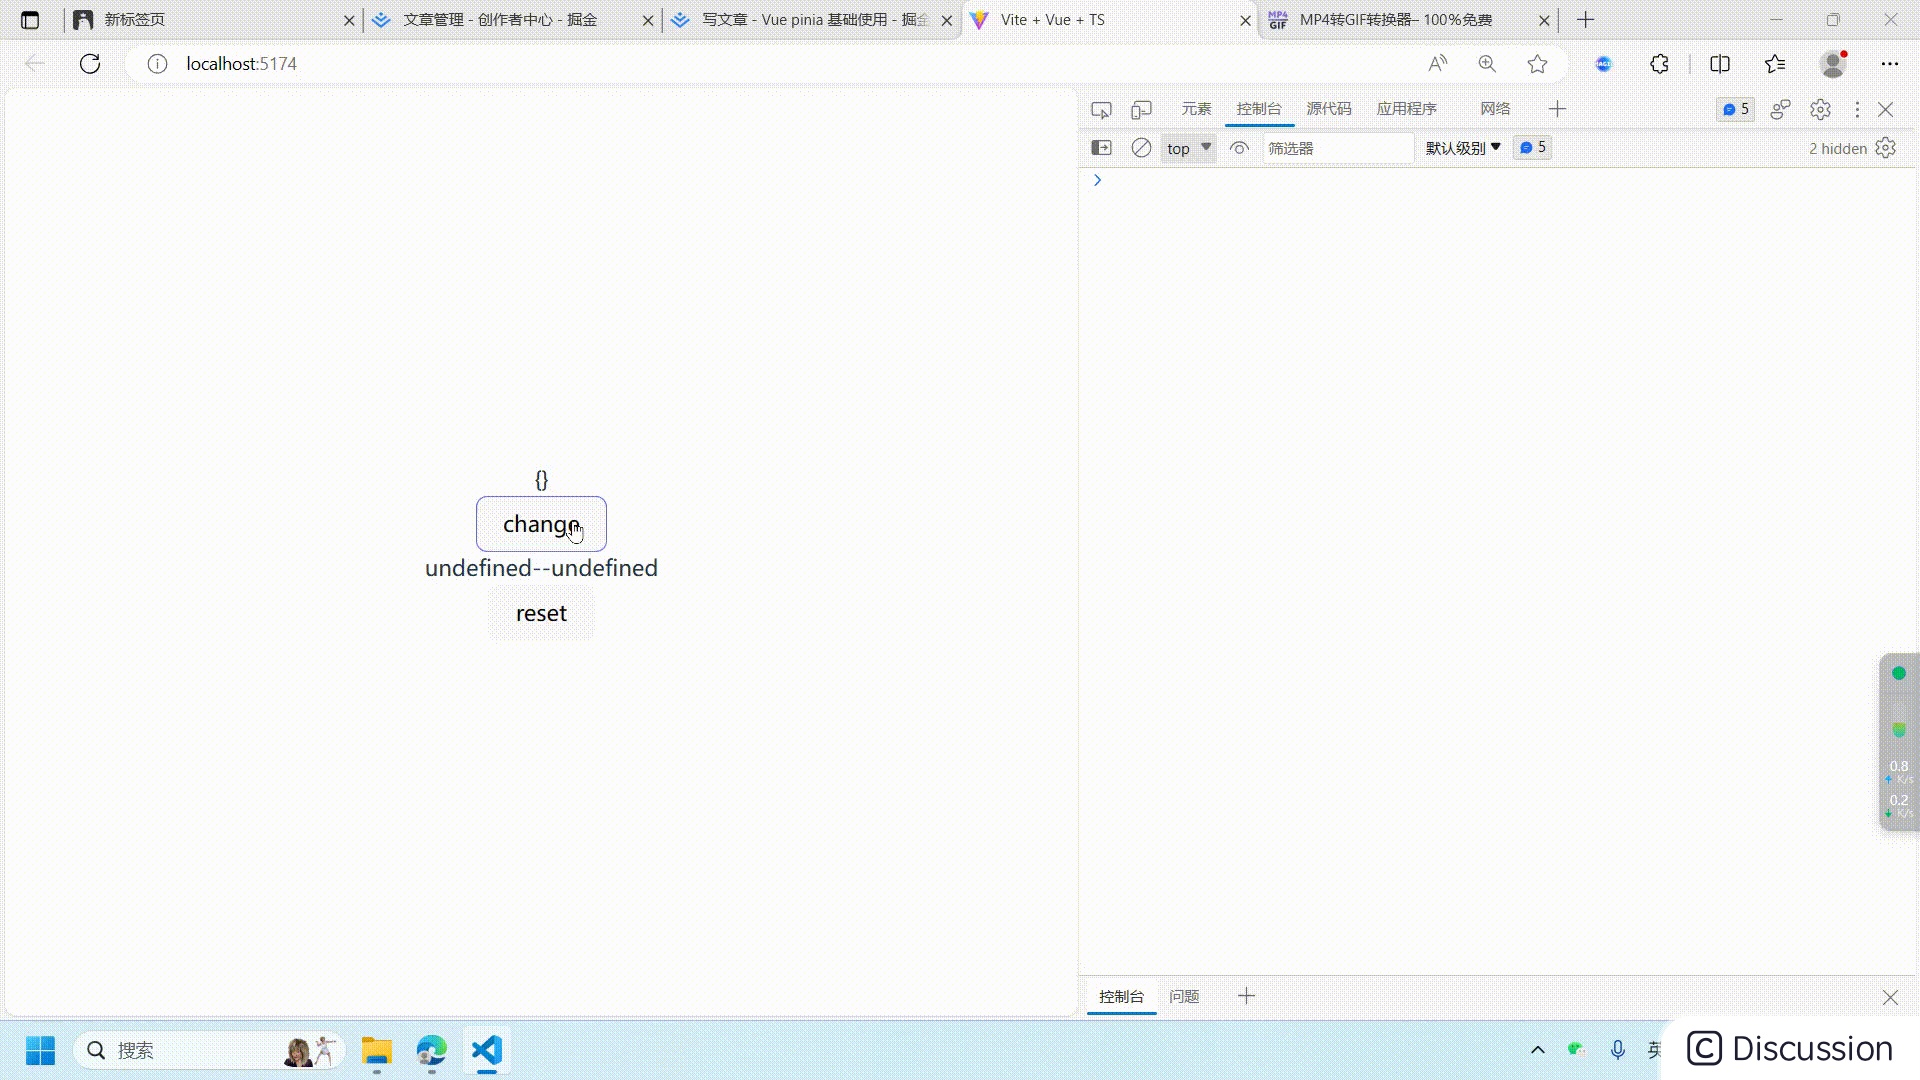The image size is (1920, 1080).
Task: Show hidden system tray icons via the chevron
Action: pos(1538,1050)
